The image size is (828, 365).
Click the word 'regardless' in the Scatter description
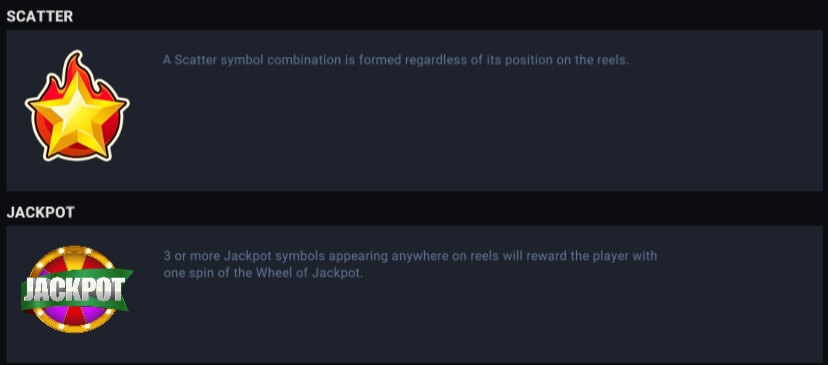[436, 60]
